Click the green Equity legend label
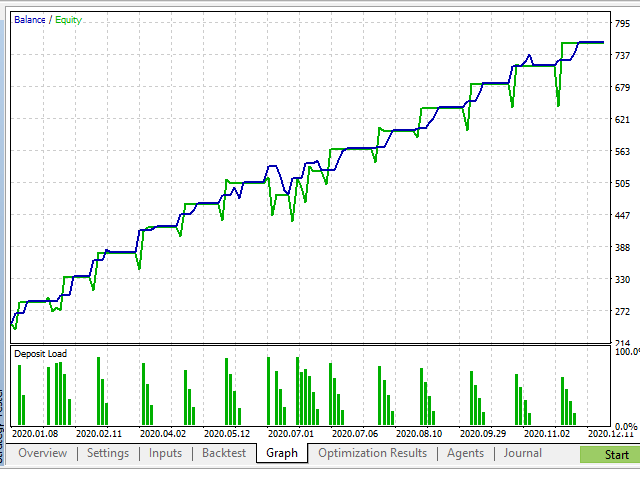Screen dimensions: 640x480 (68, 20)
